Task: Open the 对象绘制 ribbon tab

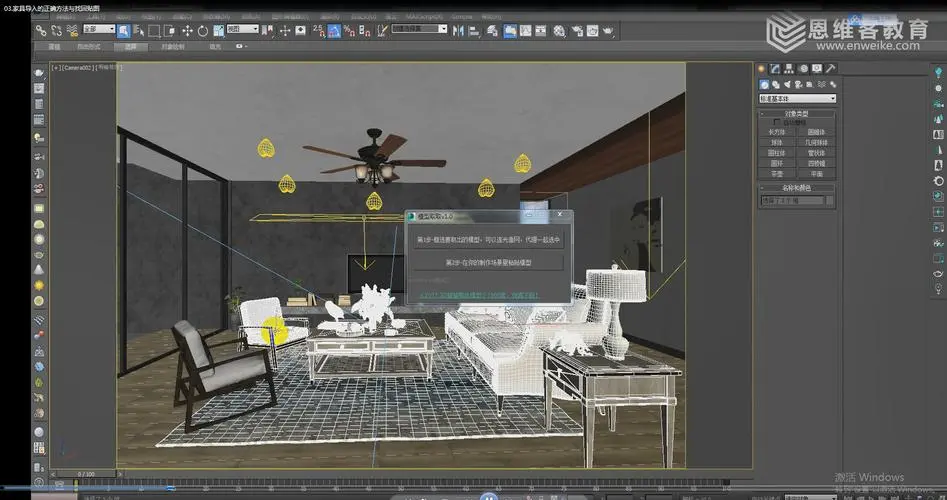Action: pyautogui.click(x=174, y=46)
